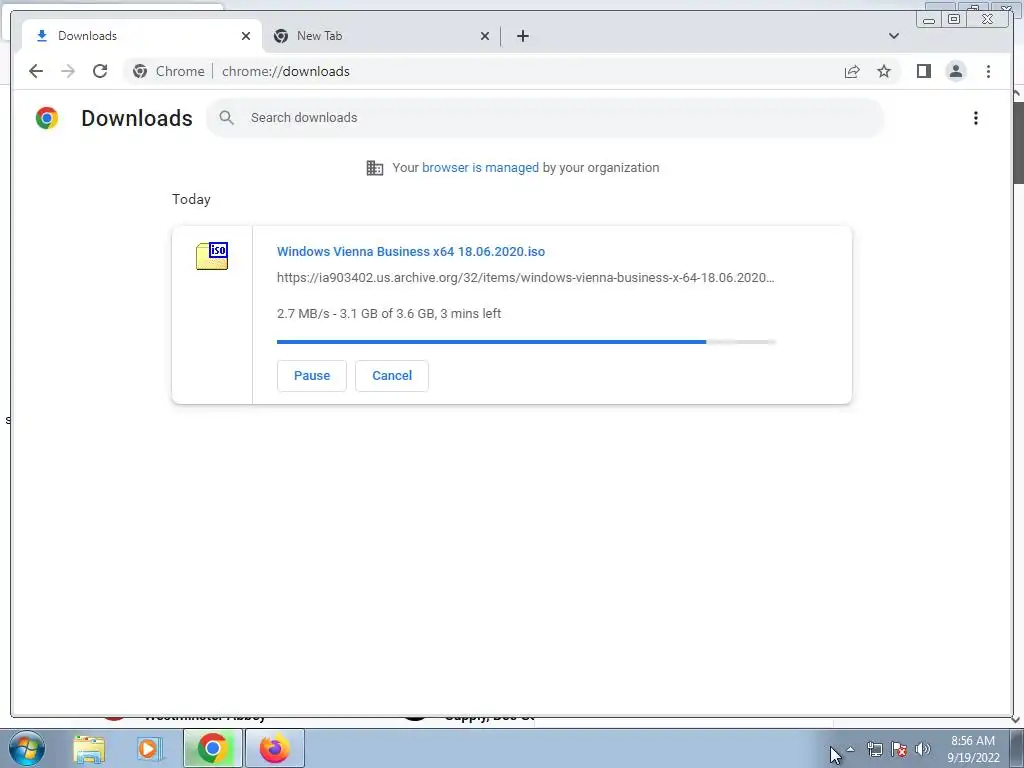Click the Chrome site info chip
This screenshot has height=768, width=1024.
(x=168, y=71)
